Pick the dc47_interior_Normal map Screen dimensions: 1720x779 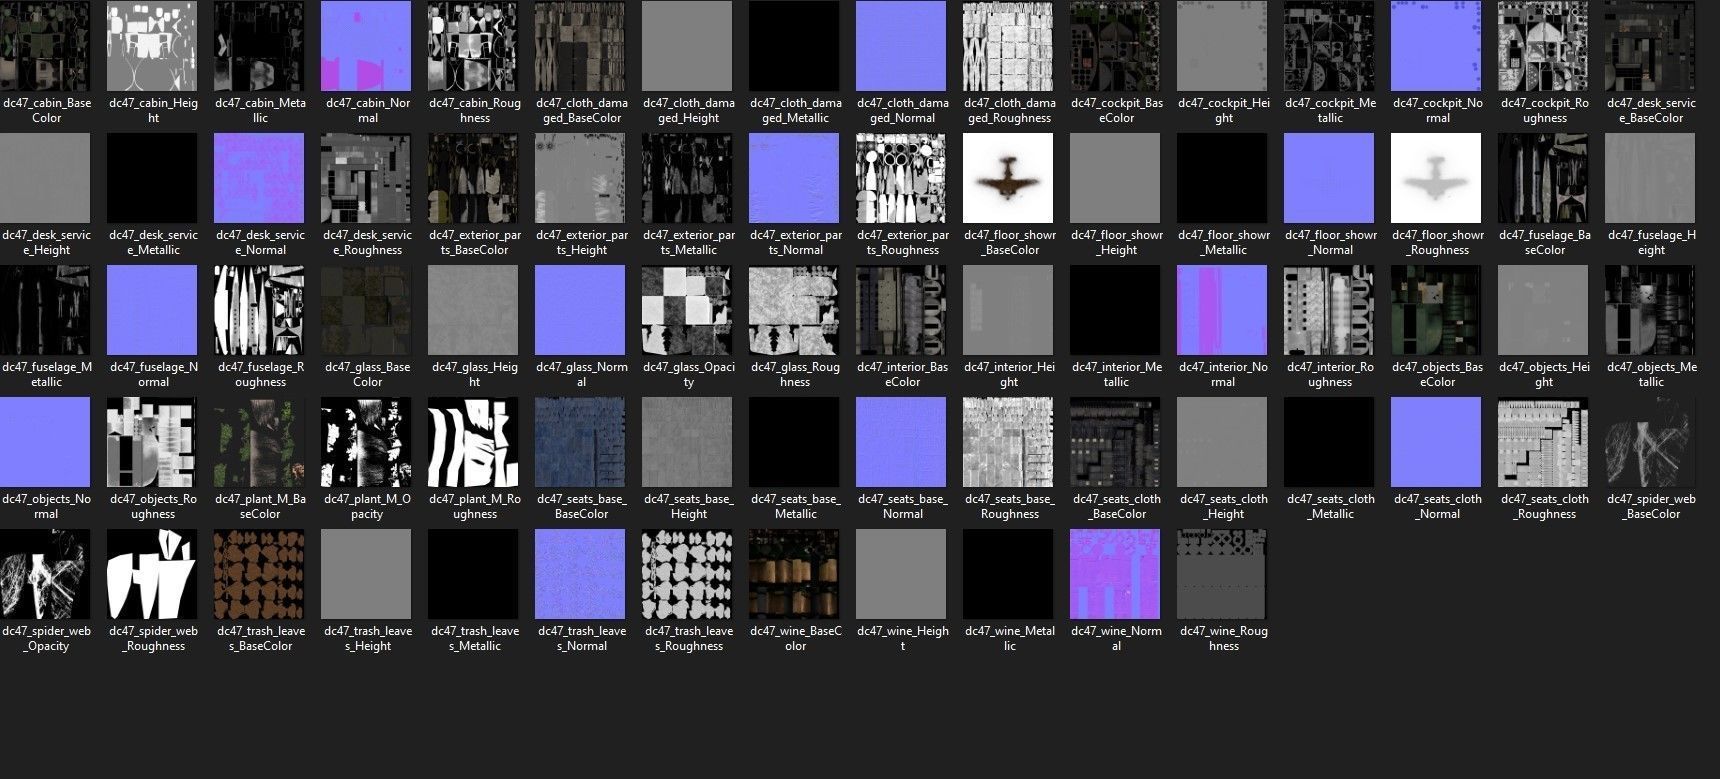pos(1223,310)
